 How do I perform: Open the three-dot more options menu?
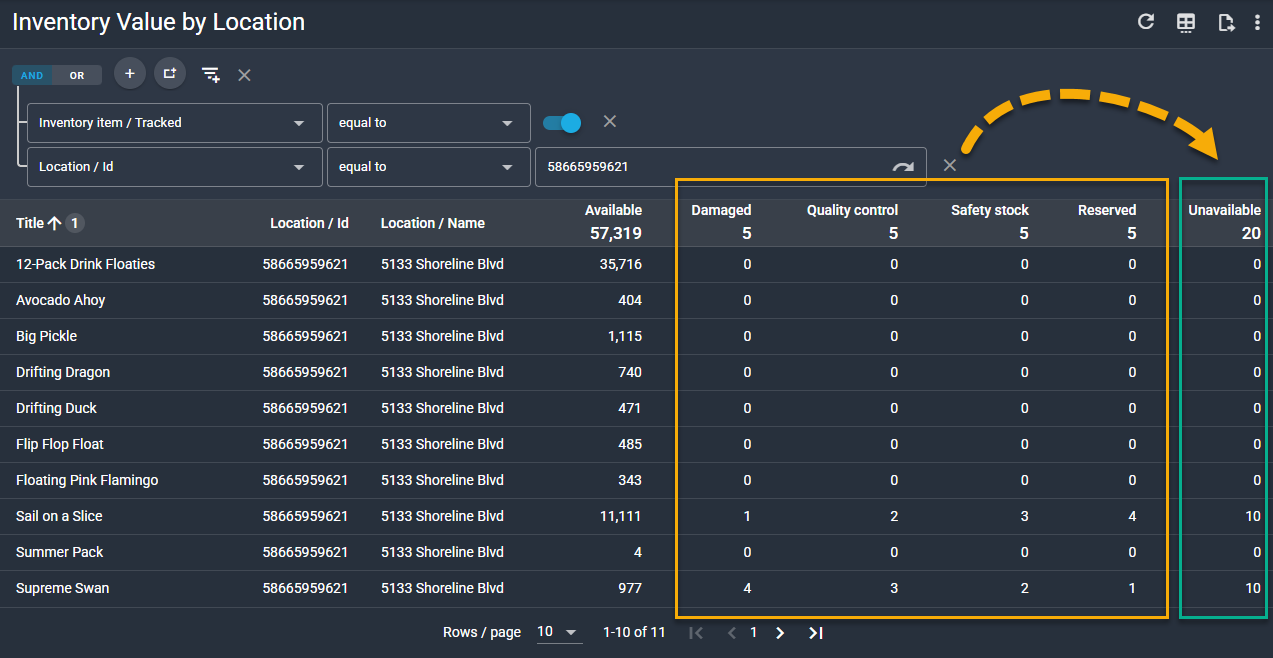point(1257,23)
